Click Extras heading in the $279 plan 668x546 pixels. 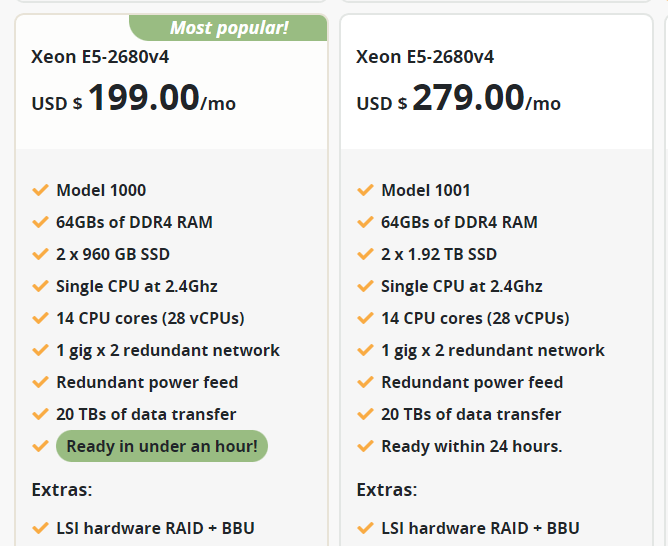click(387, 490)
